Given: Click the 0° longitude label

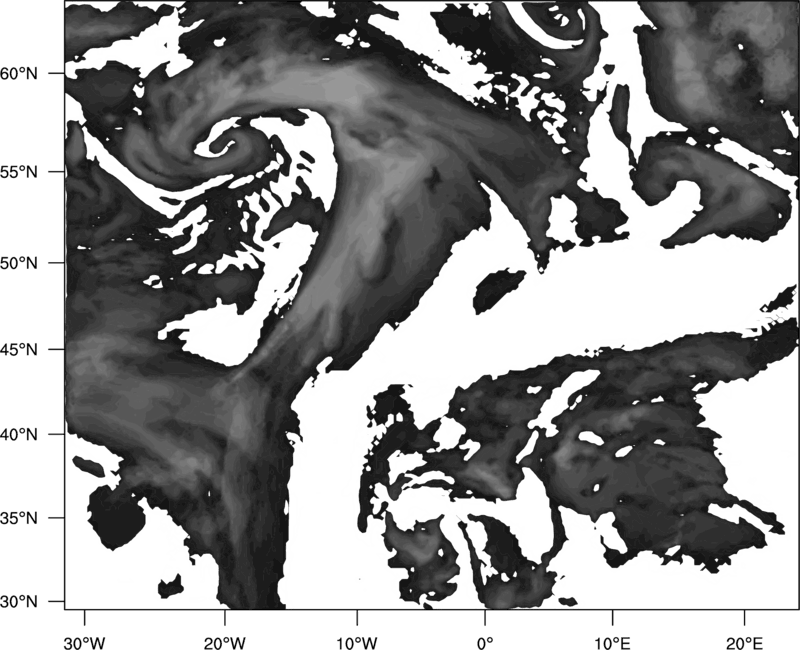Looking at the screenshot, I should (x=485, y=643).
